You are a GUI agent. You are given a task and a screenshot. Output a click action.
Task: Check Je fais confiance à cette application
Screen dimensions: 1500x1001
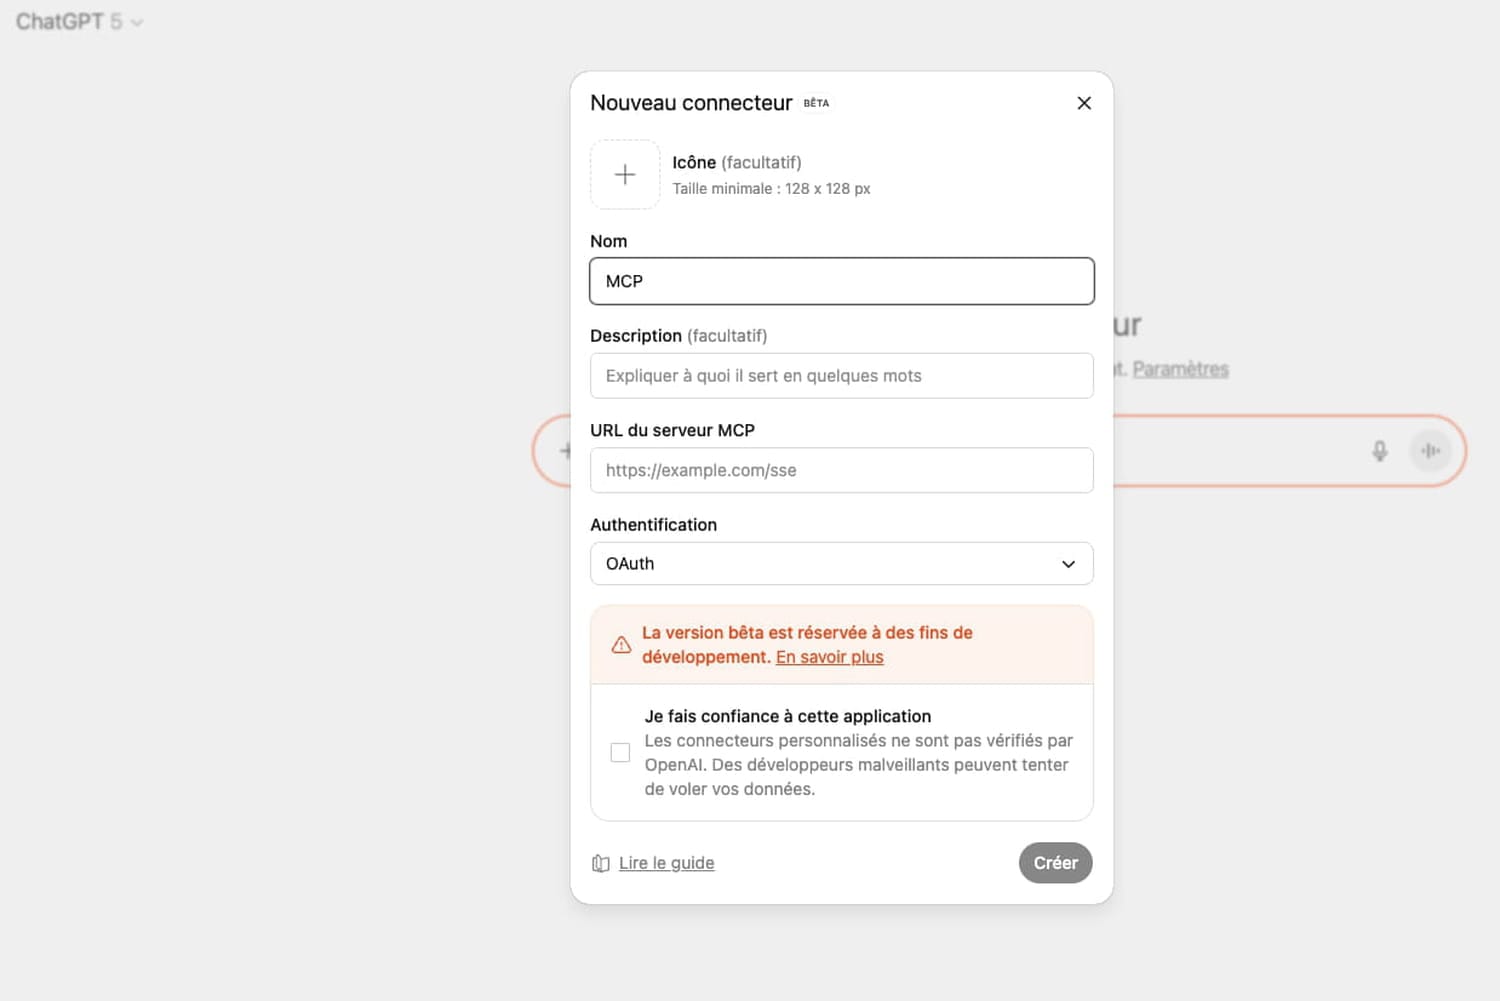620,752
